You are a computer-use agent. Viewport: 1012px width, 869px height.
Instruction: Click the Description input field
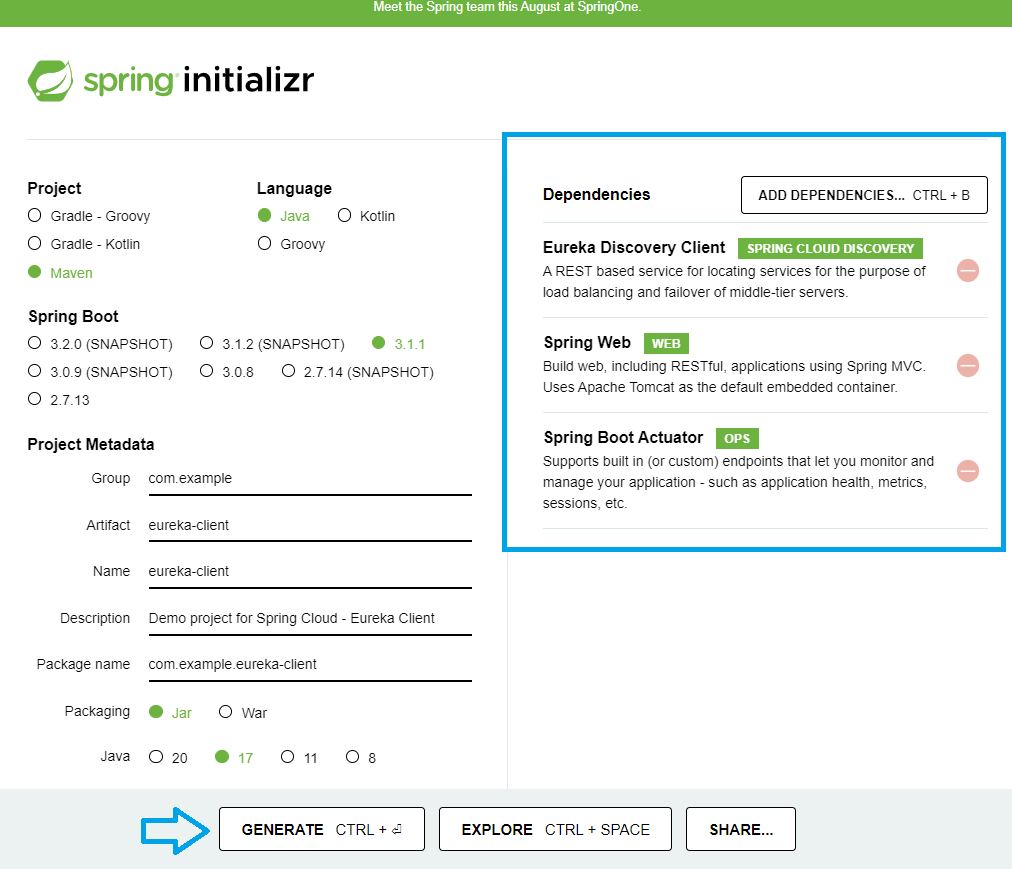pos(310,619)
